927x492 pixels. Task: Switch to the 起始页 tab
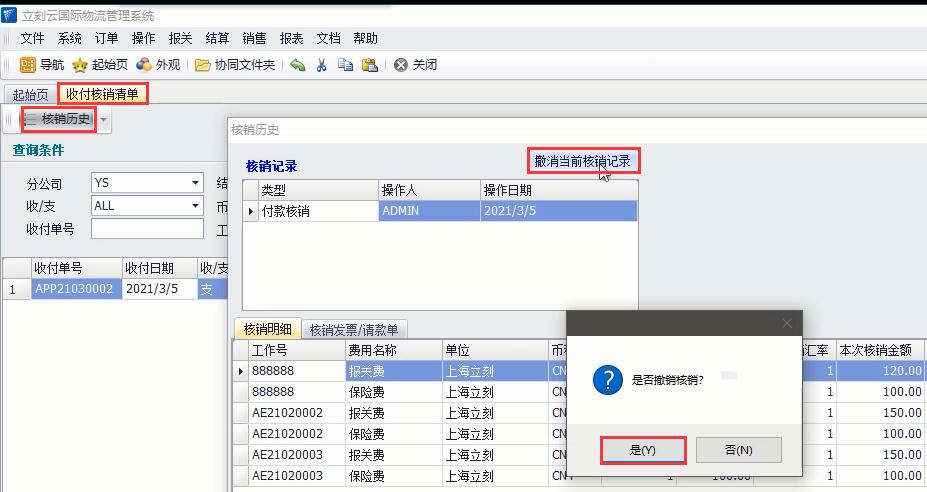[30, 95]
